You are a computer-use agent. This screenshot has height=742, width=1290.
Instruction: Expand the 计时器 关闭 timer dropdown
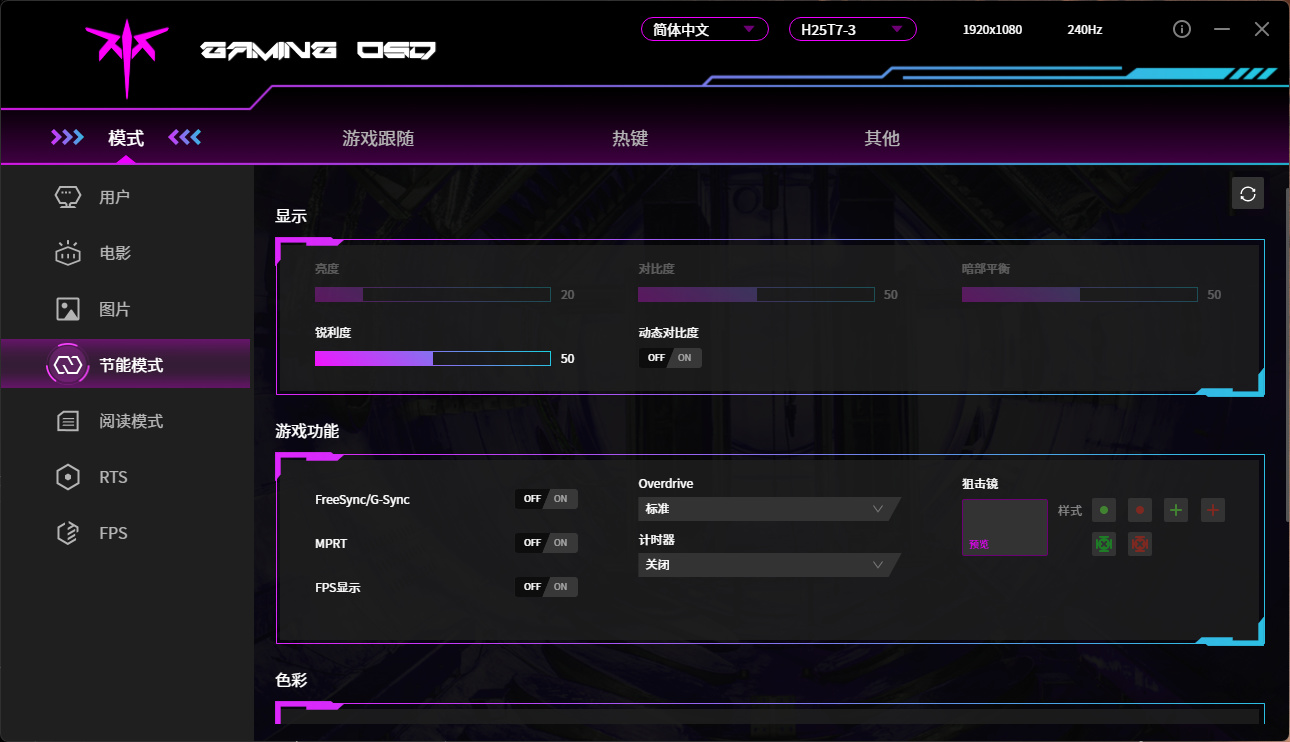tap(769, 565)
